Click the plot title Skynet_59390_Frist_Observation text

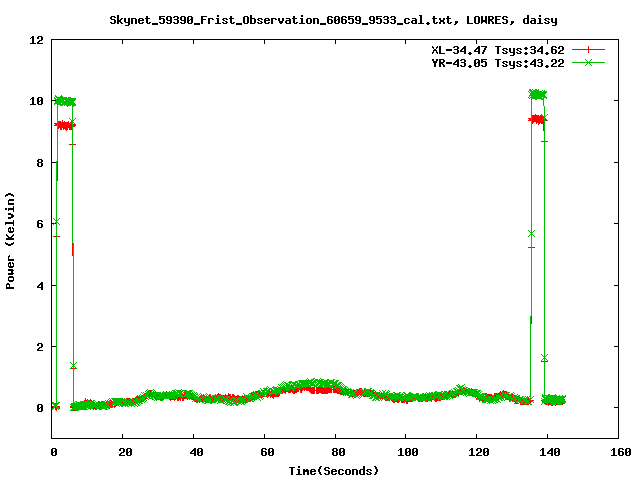[x=333, y=20]
